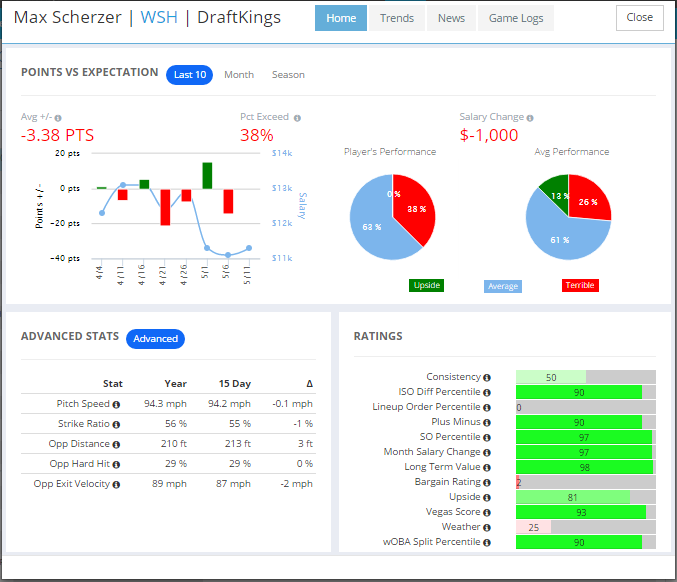Click info icon beside Salary Change
The height and width of the screenshot is (582, 677).
point(530,118)
